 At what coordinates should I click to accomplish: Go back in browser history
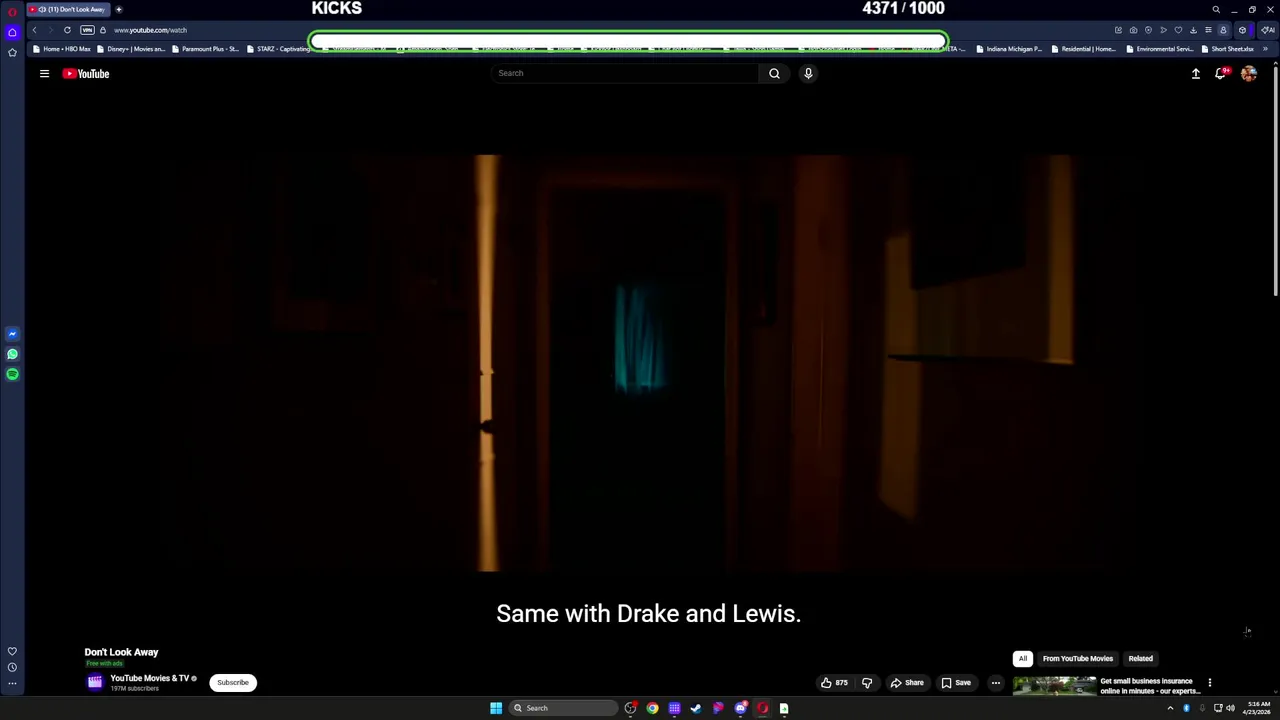pyautogui.click(x=34, y=30)
